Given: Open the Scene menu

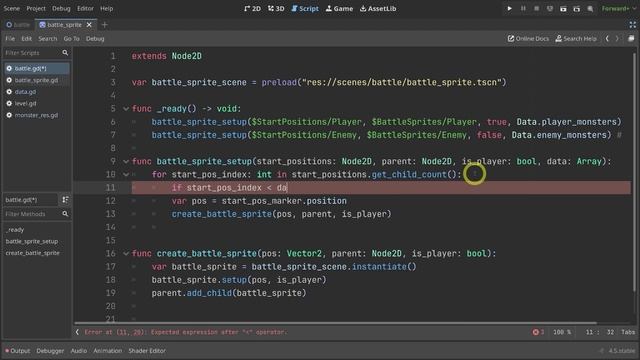Looking at the screenshot, I should [x=11, y=8].
